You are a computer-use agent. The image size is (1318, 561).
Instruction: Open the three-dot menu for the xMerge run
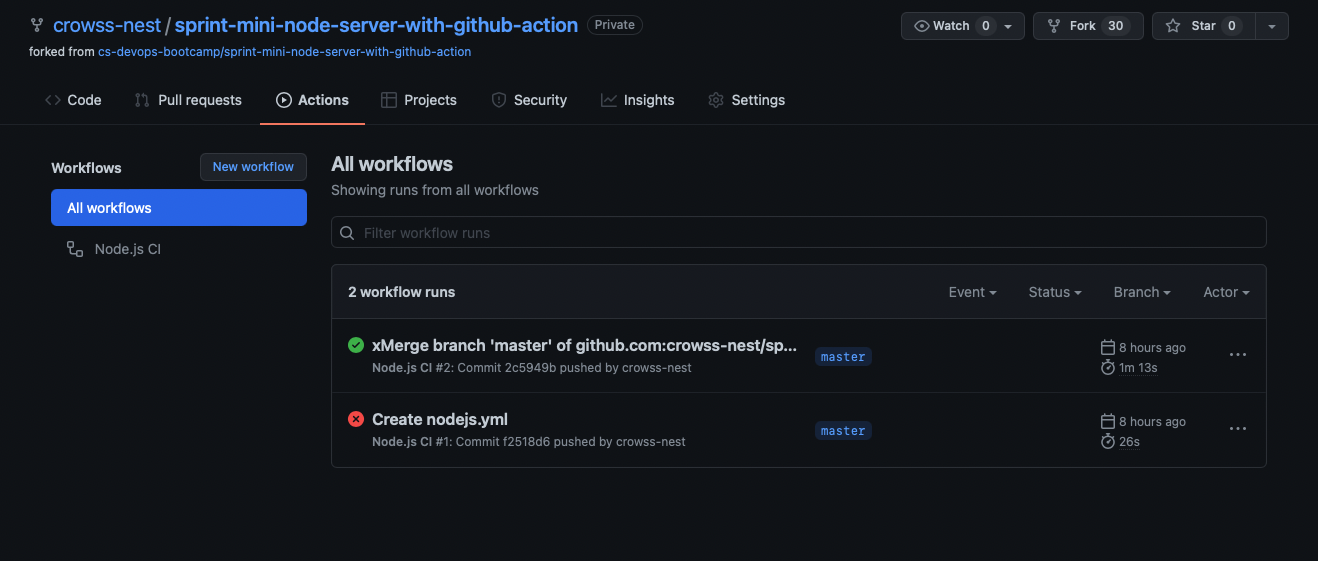[1238, 355]
